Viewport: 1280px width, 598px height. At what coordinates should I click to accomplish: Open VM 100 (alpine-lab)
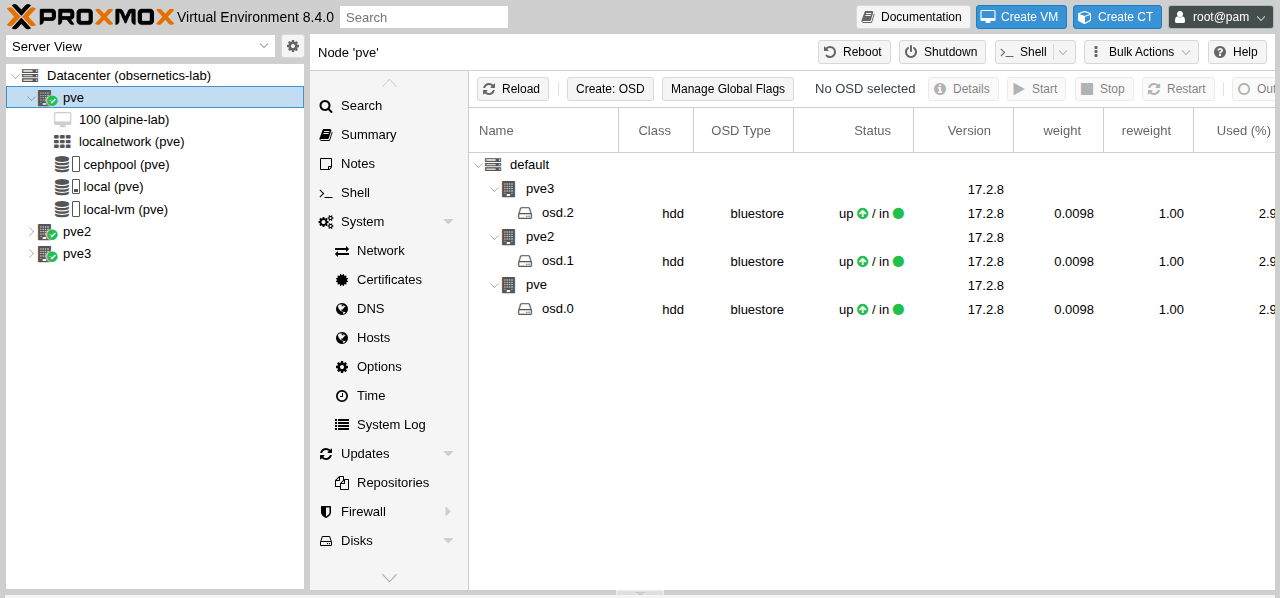[124, 119]
